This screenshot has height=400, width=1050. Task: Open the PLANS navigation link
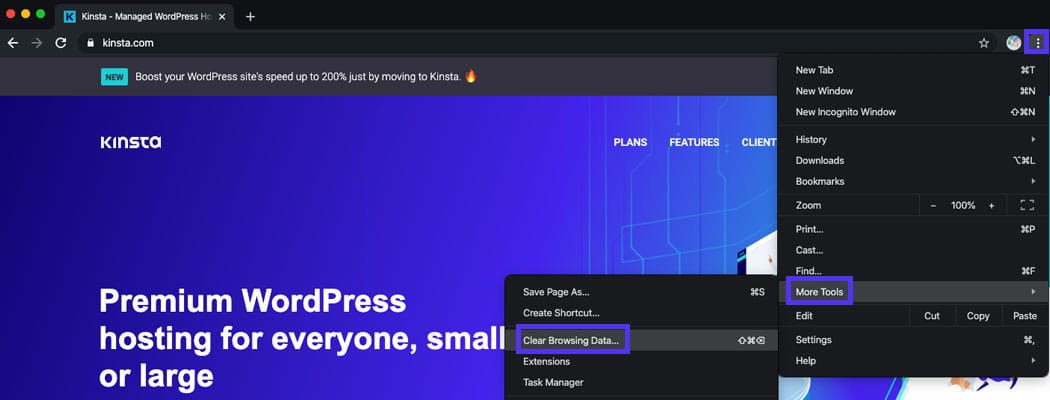point(630,143)
